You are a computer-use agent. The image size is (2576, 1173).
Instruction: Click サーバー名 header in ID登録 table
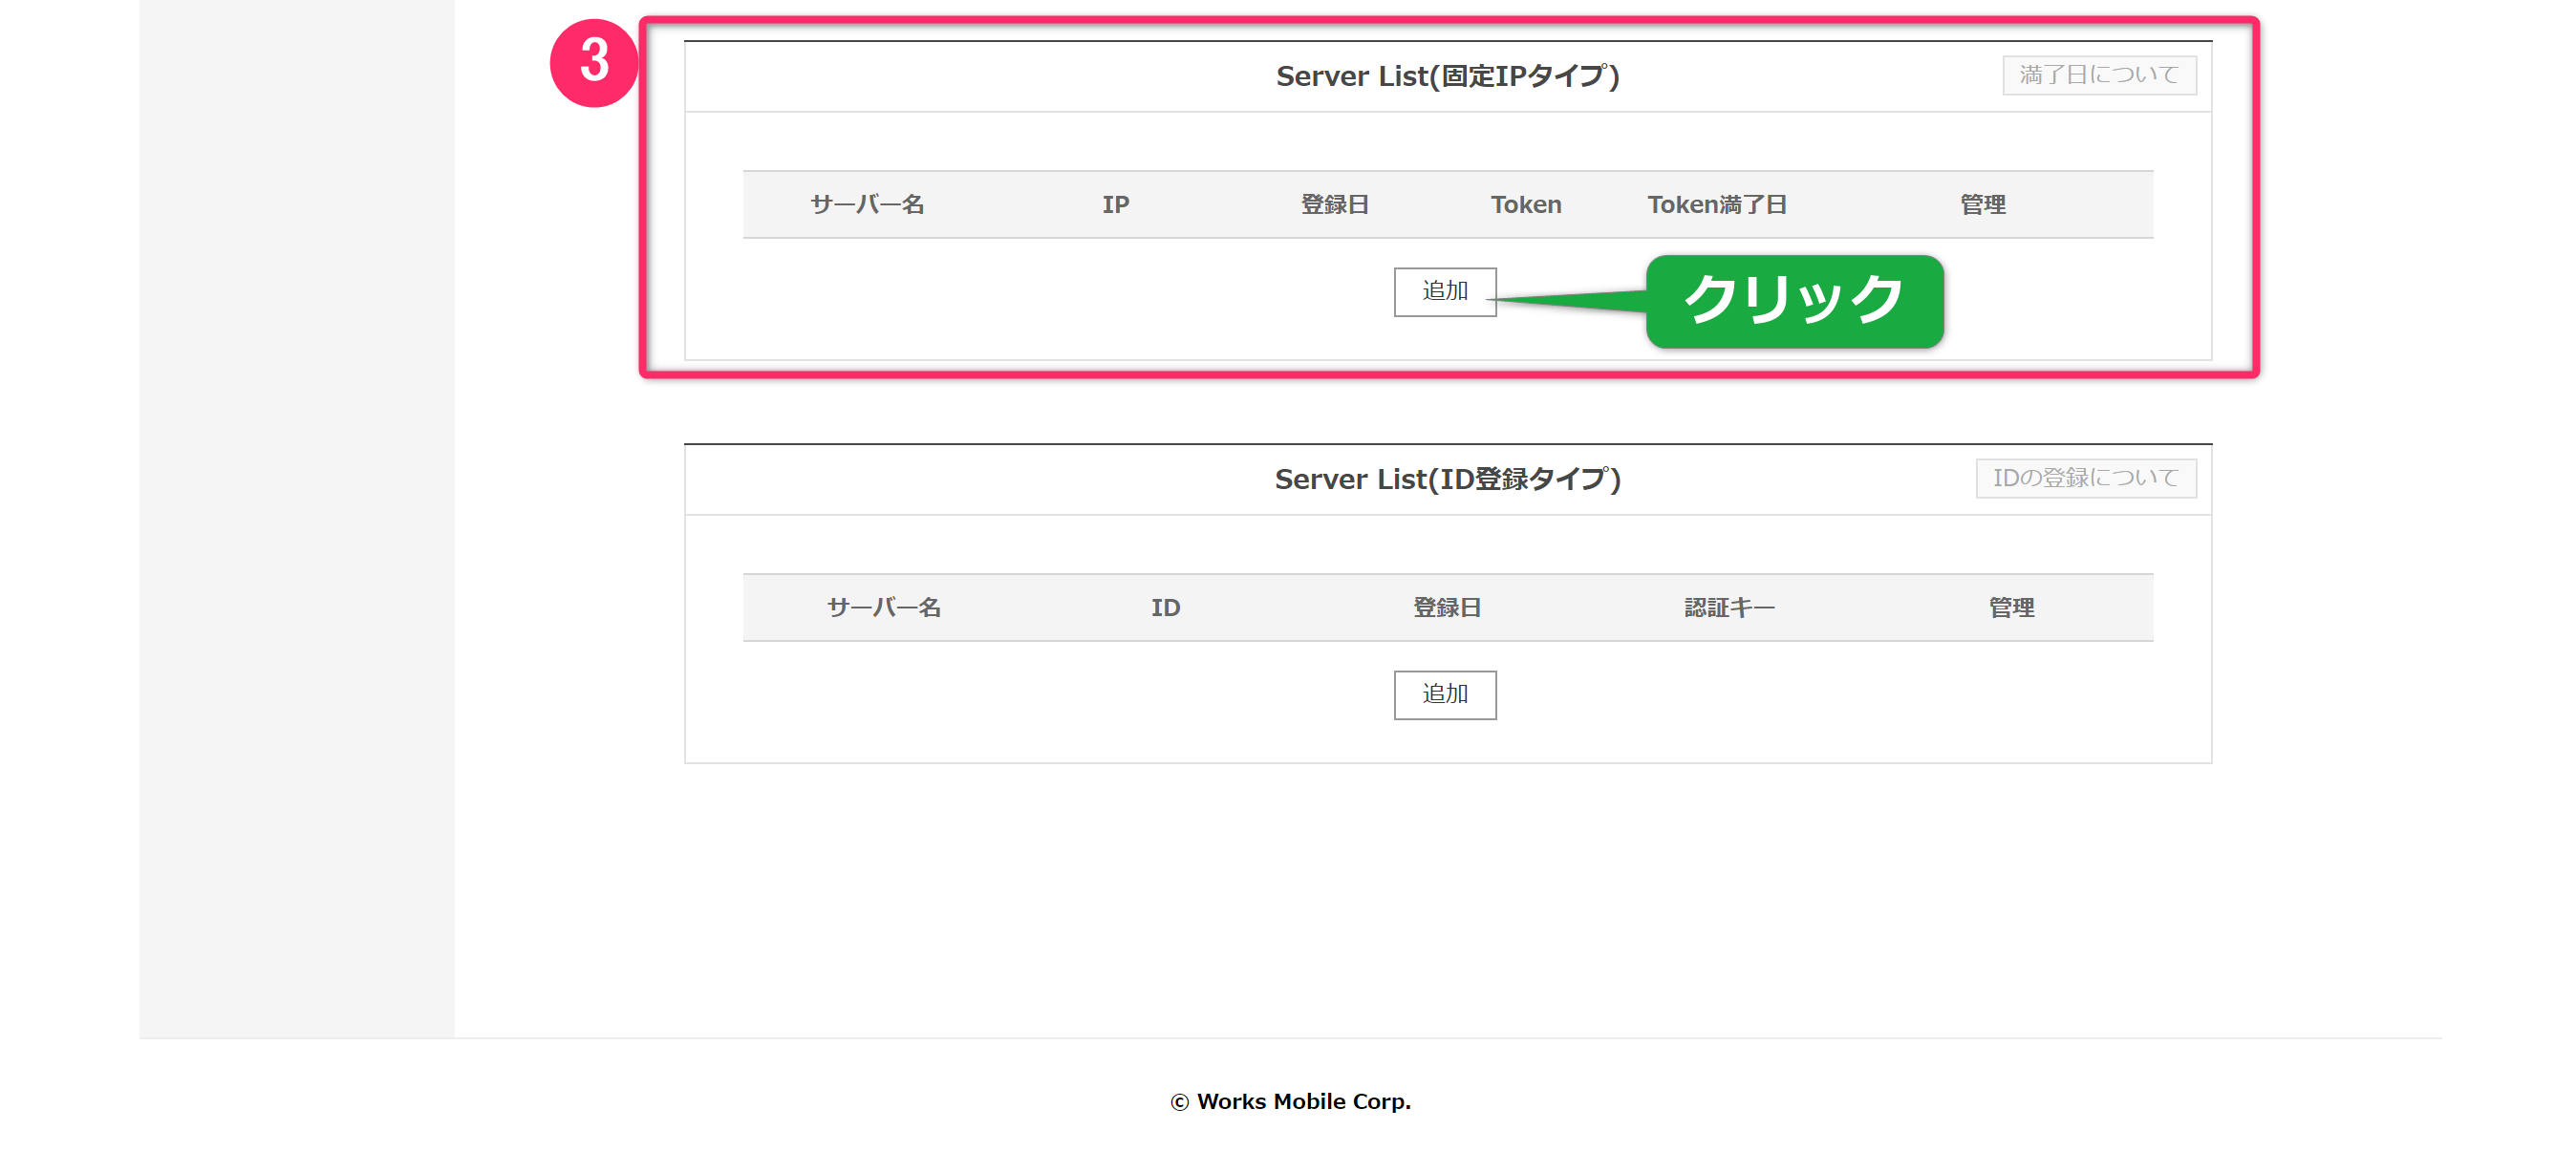pyautogui.click(x=883, y=608)
